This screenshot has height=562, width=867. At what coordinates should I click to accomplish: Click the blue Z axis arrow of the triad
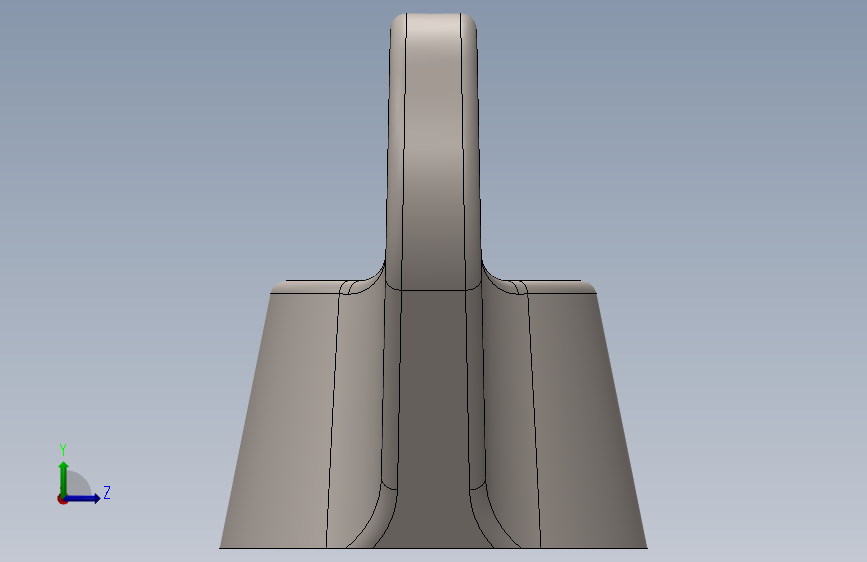pos(82,498)
